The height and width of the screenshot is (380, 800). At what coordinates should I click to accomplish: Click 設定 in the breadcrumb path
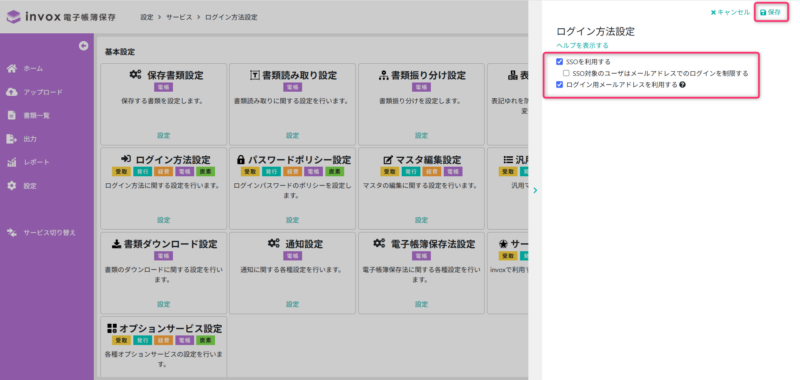[147, 17]
